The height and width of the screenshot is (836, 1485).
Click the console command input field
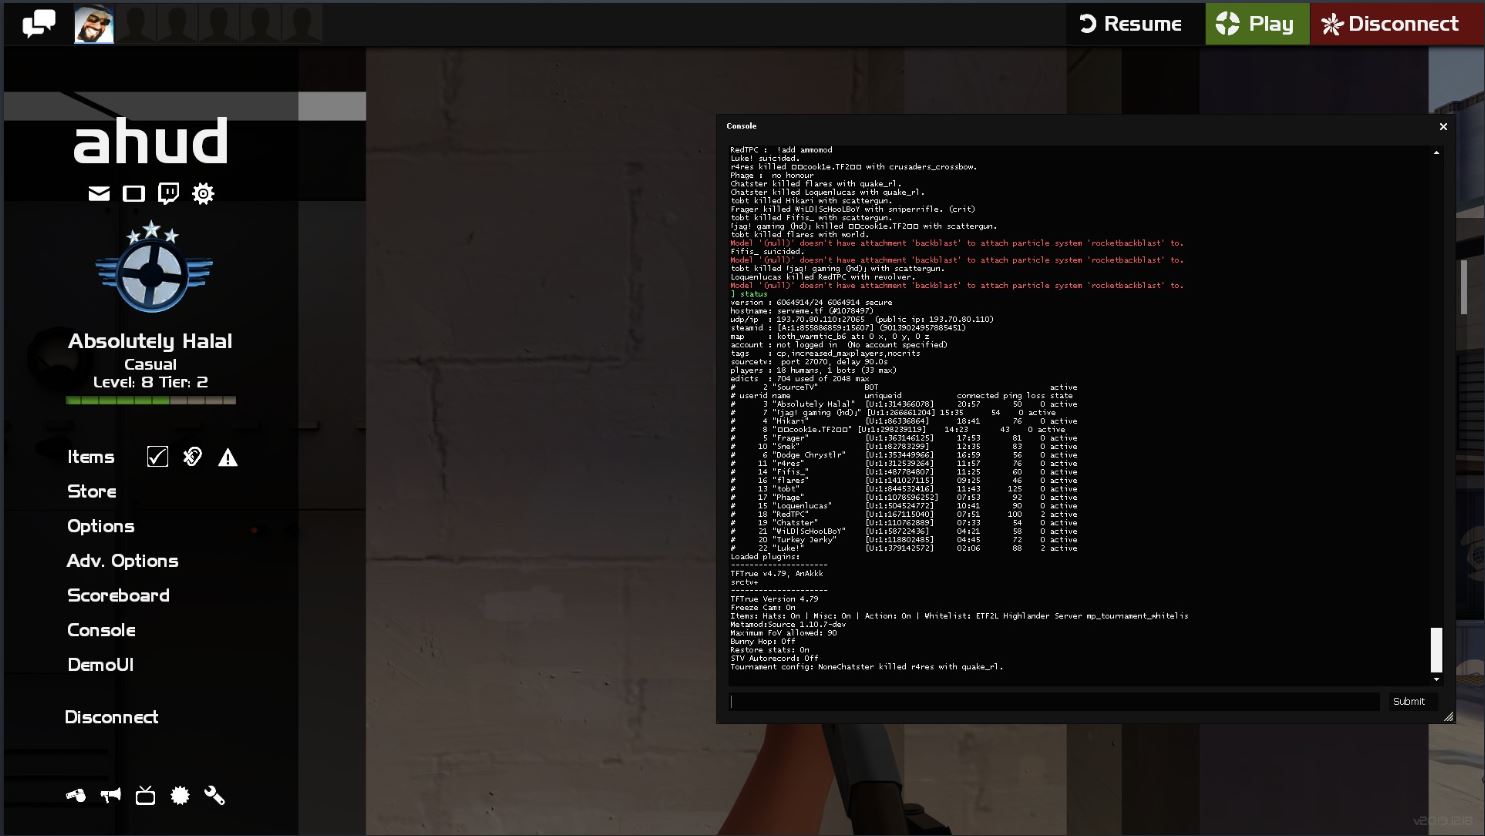pos(1054,701)
